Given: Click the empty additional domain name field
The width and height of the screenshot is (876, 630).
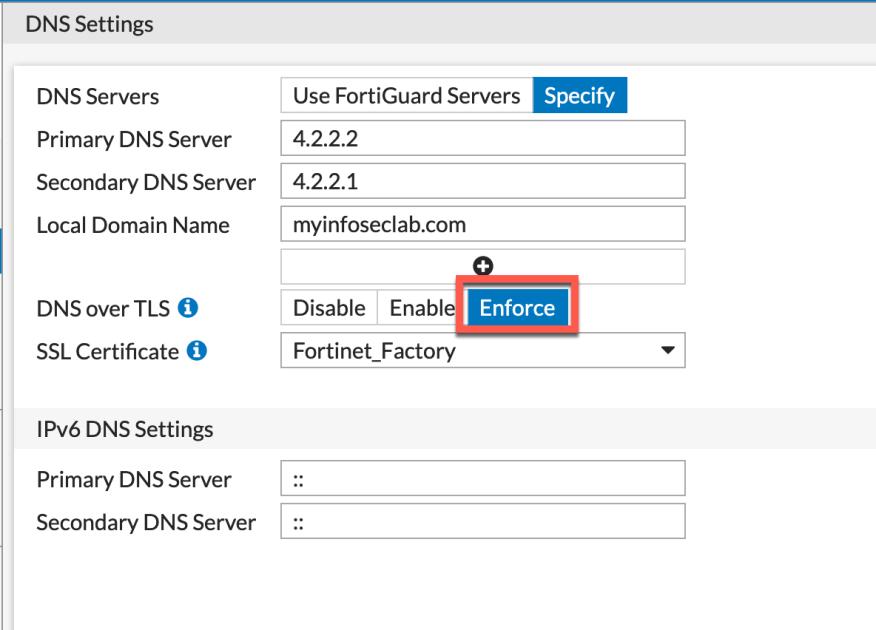Looking at the screenshot, I should coord(483,267).
